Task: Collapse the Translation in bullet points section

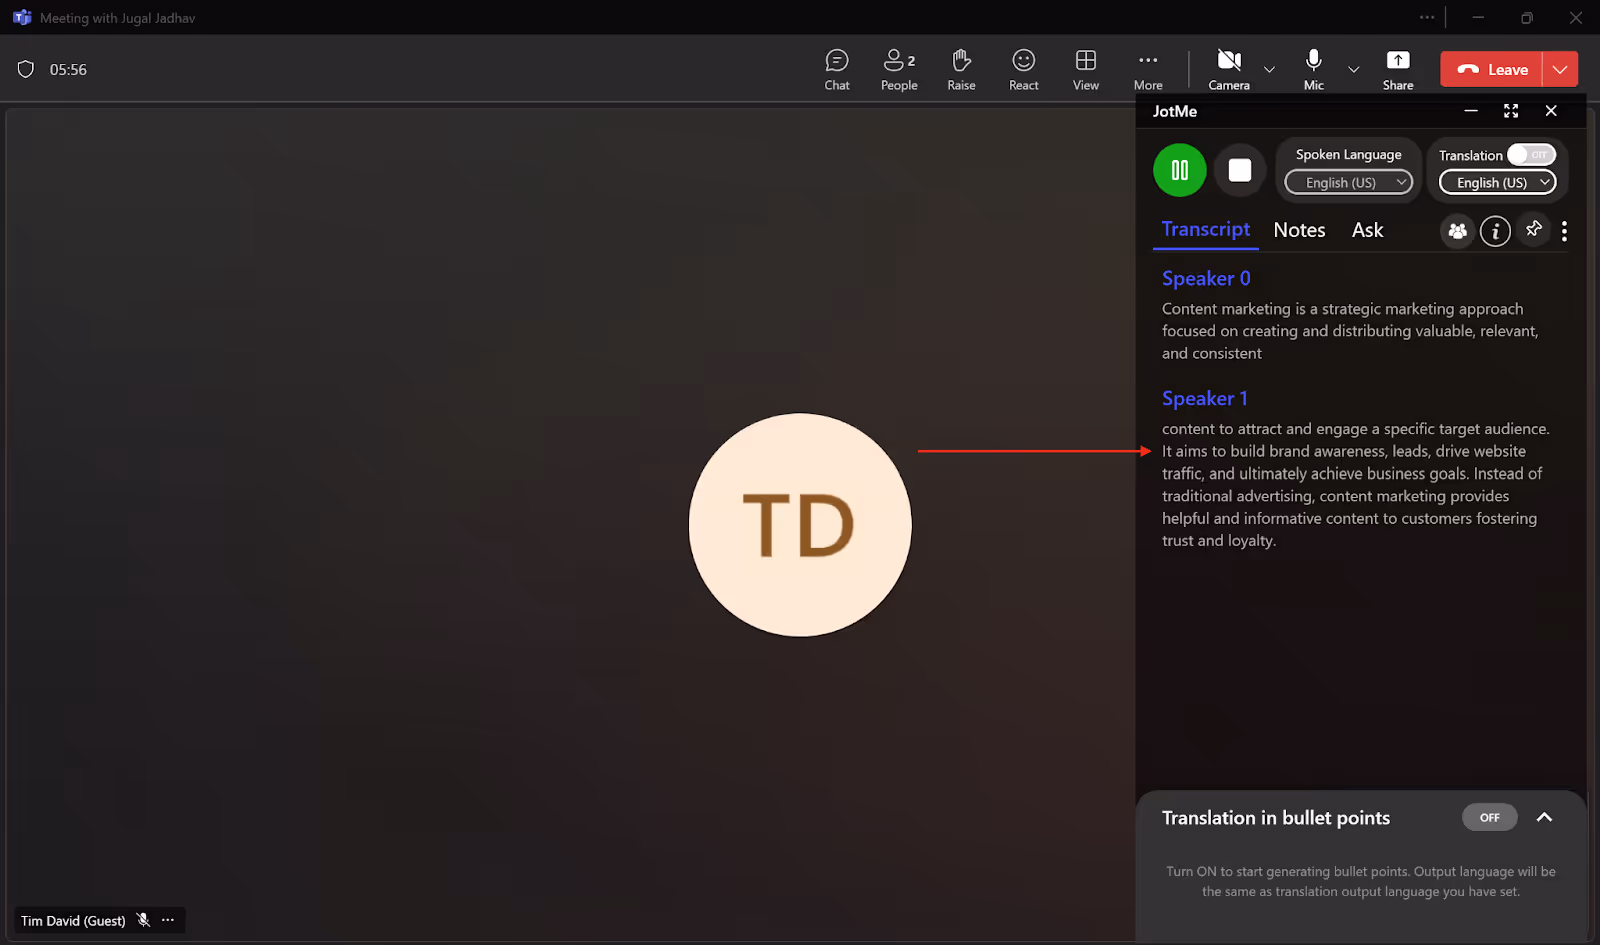Action: point(1544,817)
